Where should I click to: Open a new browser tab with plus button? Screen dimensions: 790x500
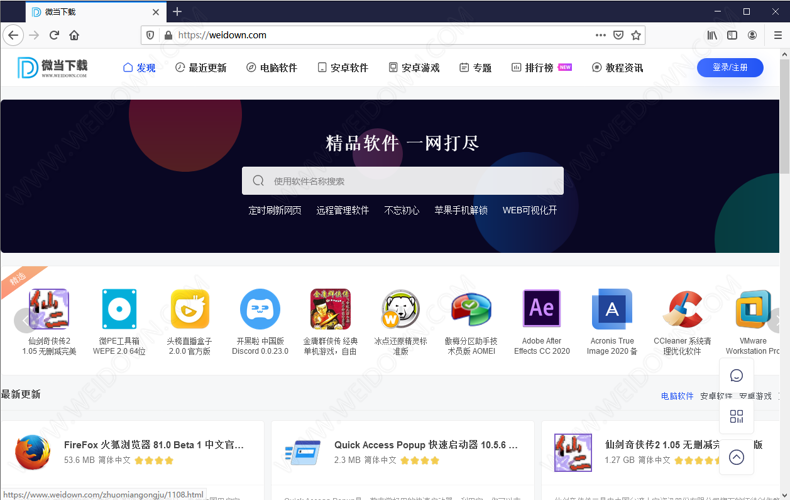click(177, 12)
